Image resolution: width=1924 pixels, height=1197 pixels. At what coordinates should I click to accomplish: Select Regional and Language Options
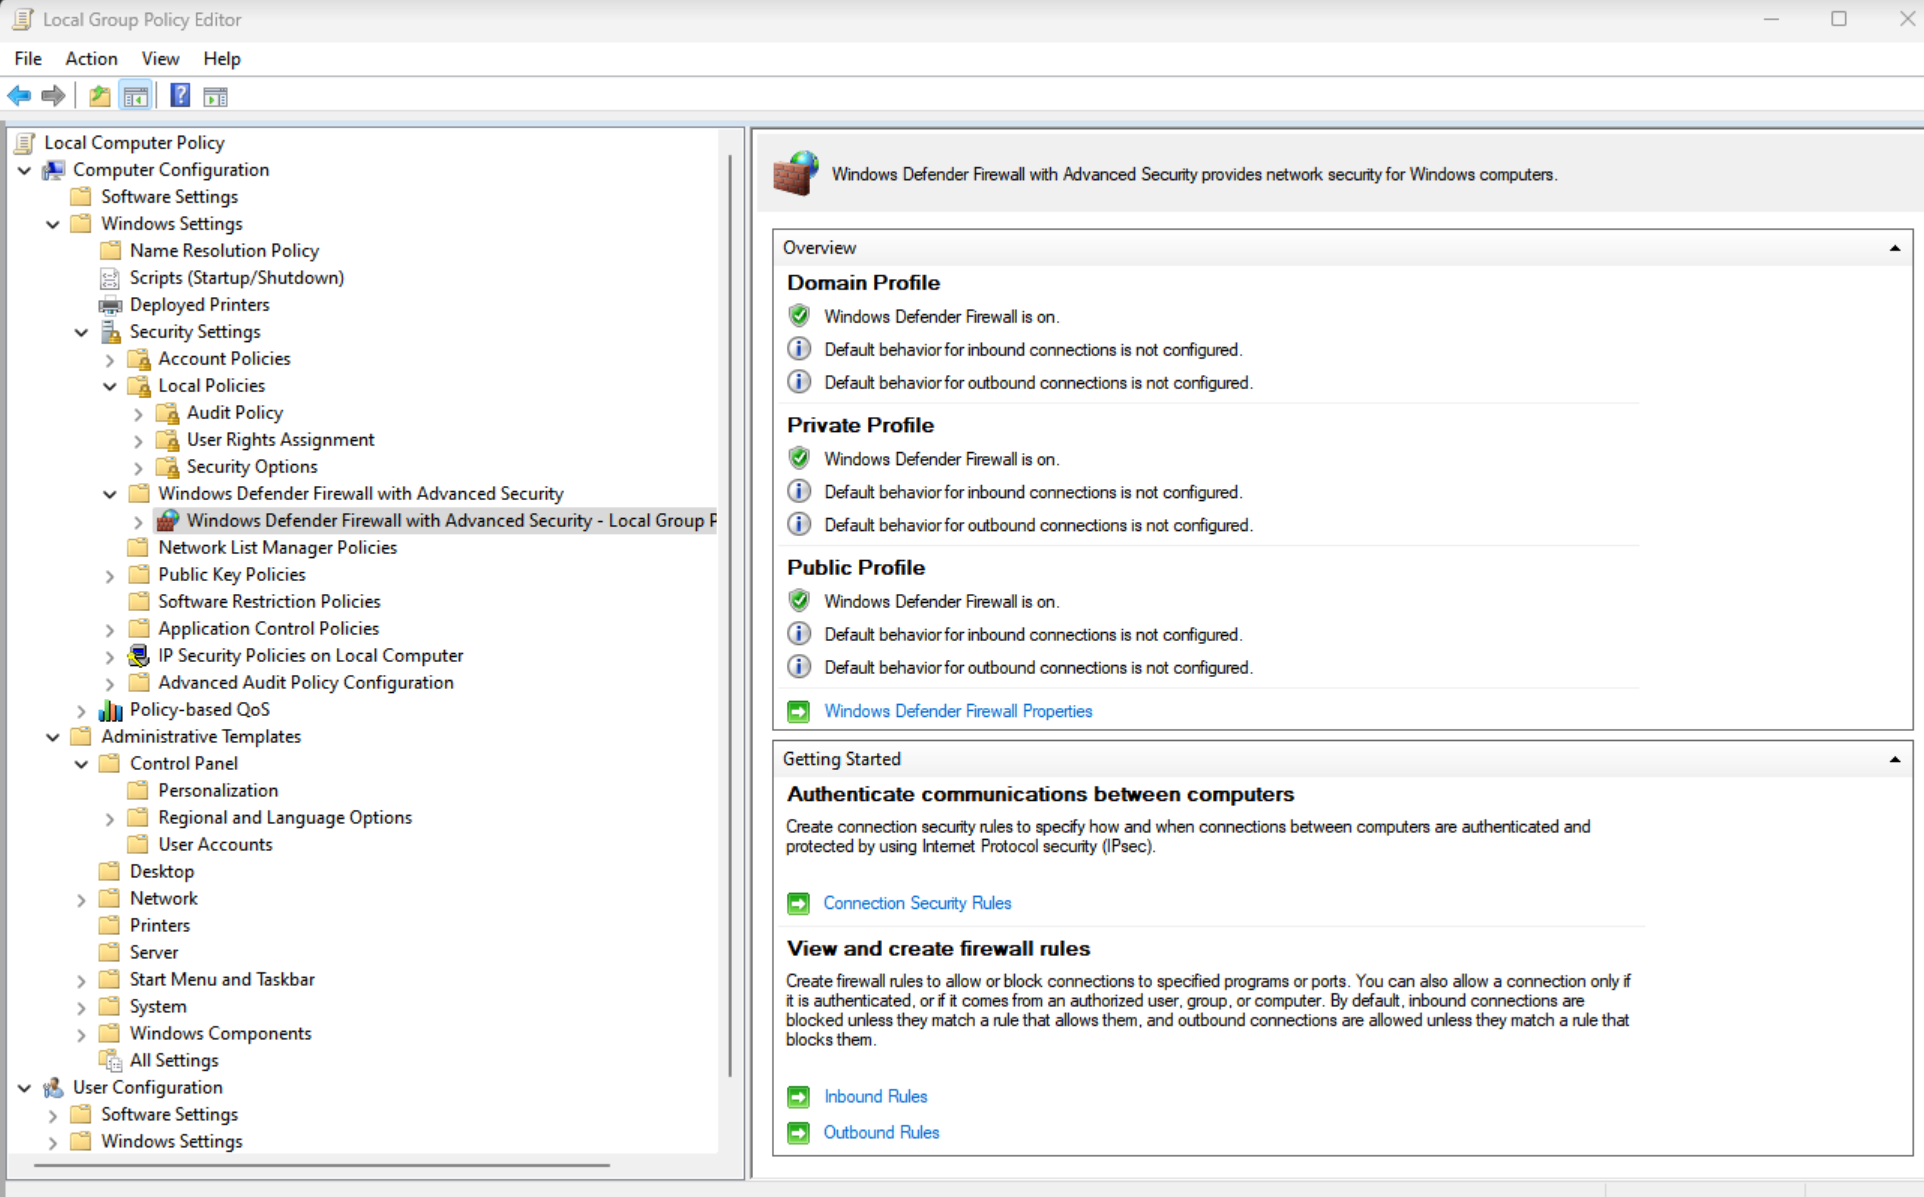[285, 818]
